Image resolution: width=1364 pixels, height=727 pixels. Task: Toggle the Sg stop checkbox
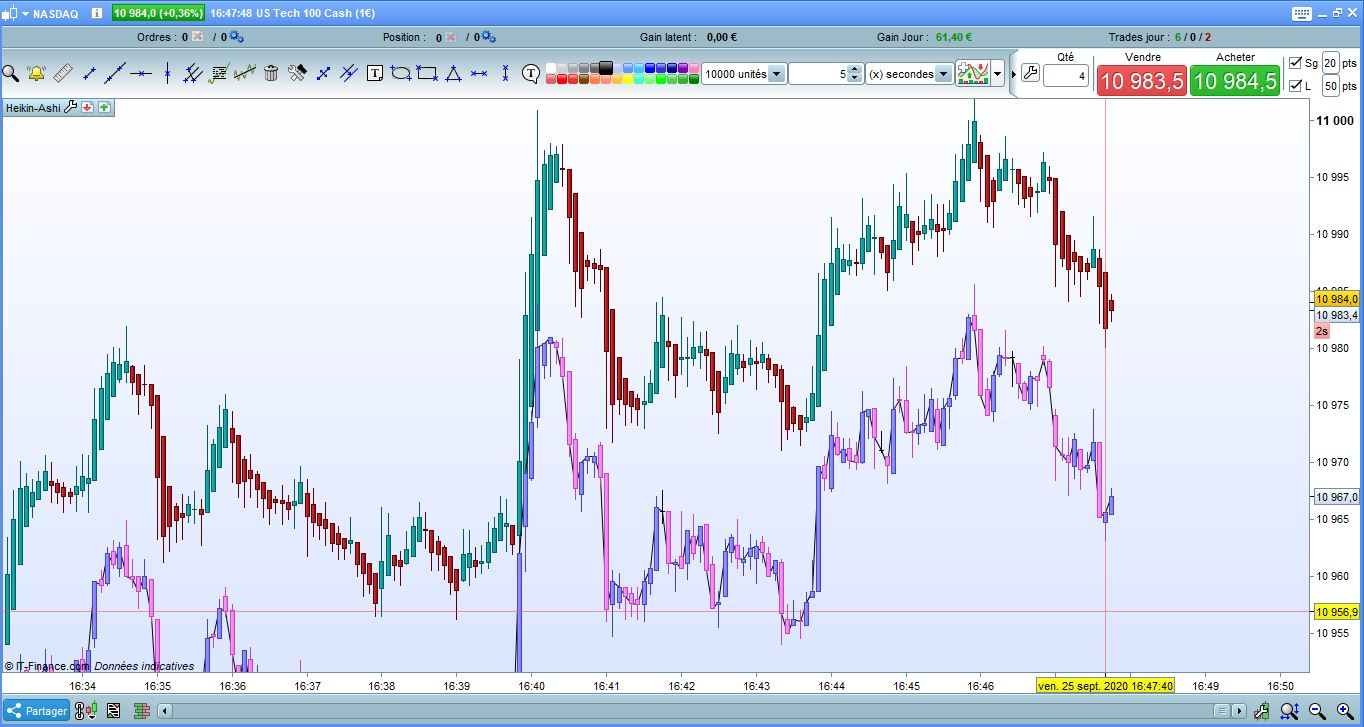pyautogui.click(x=1296, y=62)
